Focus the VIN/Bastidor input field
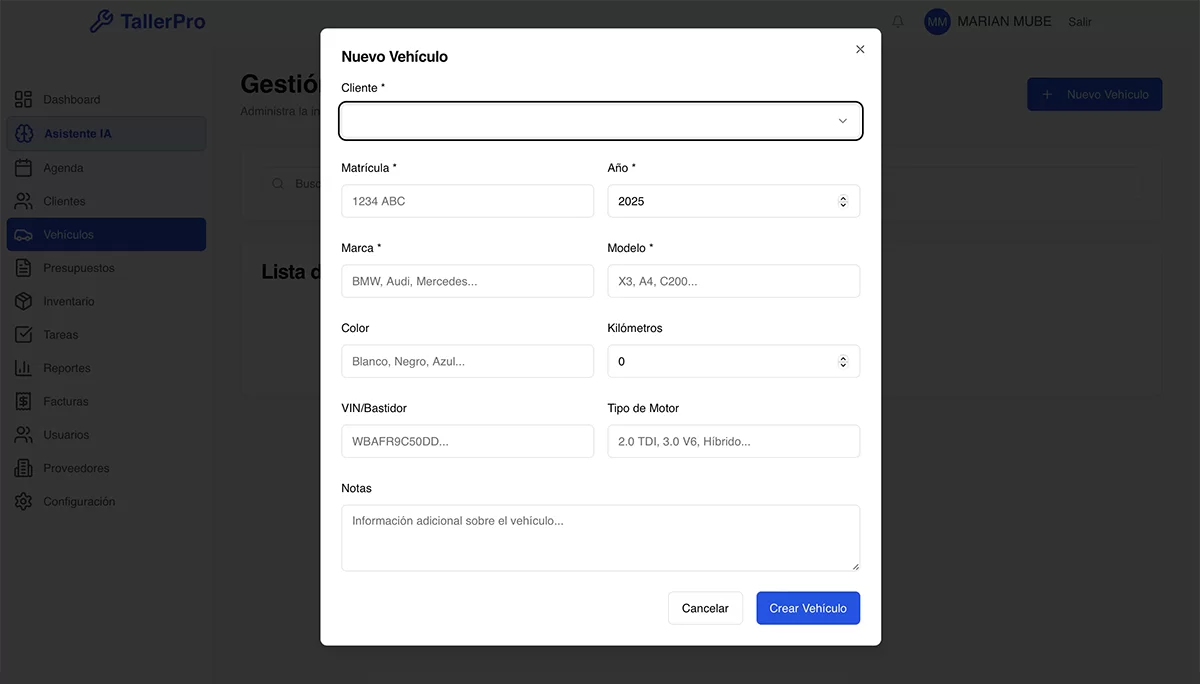The height and width of the screenshot is (684, 1200). click(x=467, y=441)
